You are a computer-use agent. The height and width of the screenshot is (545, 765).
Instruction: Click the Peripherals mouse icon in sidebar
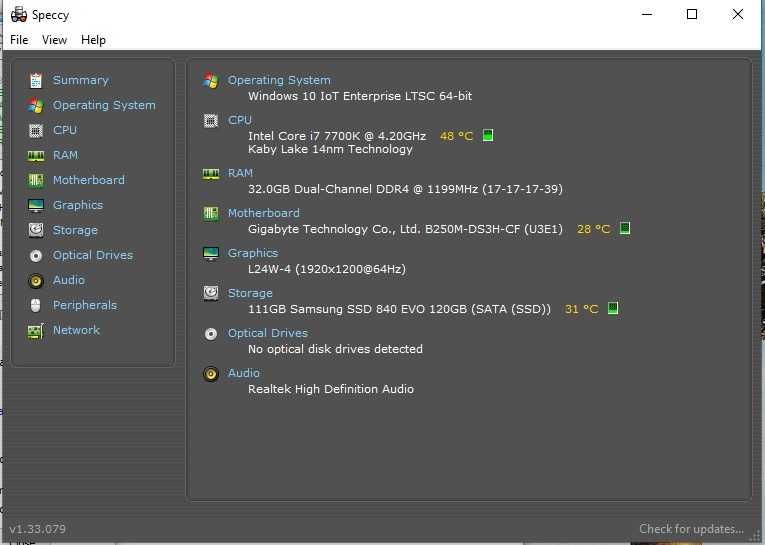[x=36, y=305]
